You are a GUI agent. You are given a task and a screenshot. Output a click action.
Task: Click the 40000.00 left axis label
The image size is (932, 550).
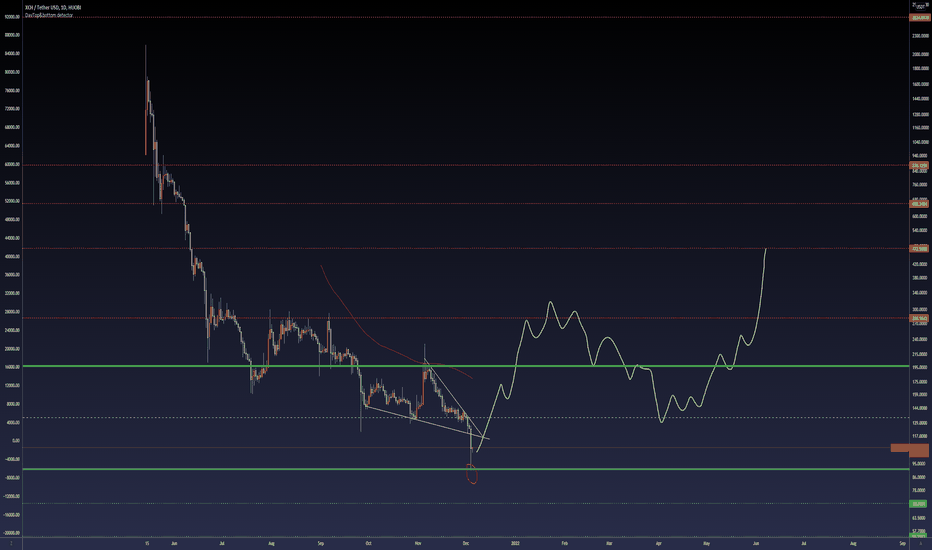pos(12,256)
